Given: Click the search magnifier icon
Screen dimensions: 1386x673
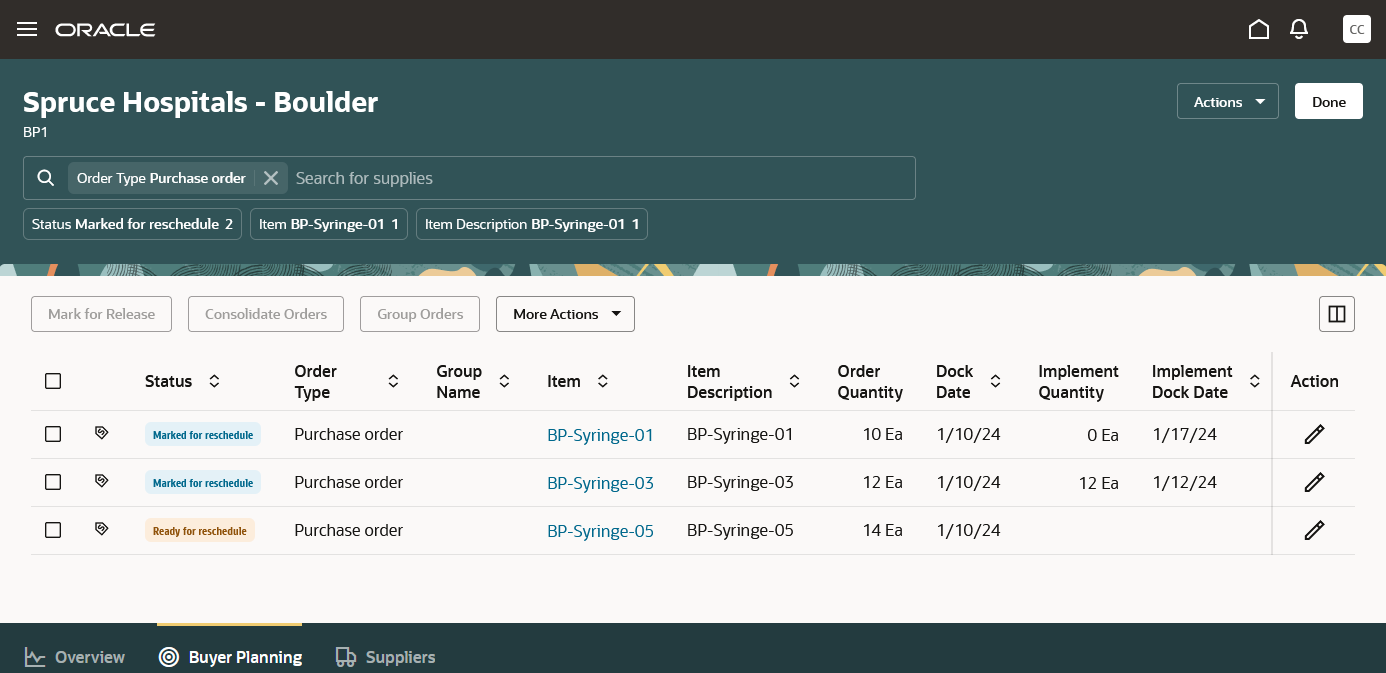Looking at the screenshot, I should pos(45,177).
